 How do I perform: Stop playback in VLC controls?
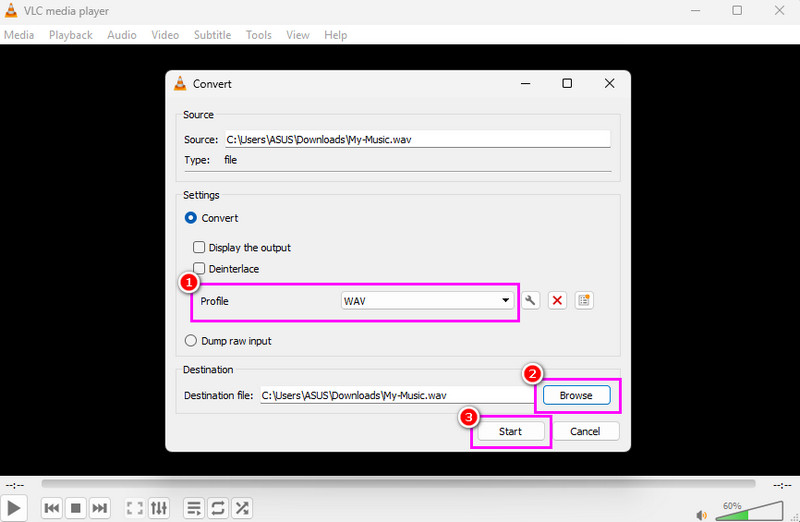[x=76, y=508]
